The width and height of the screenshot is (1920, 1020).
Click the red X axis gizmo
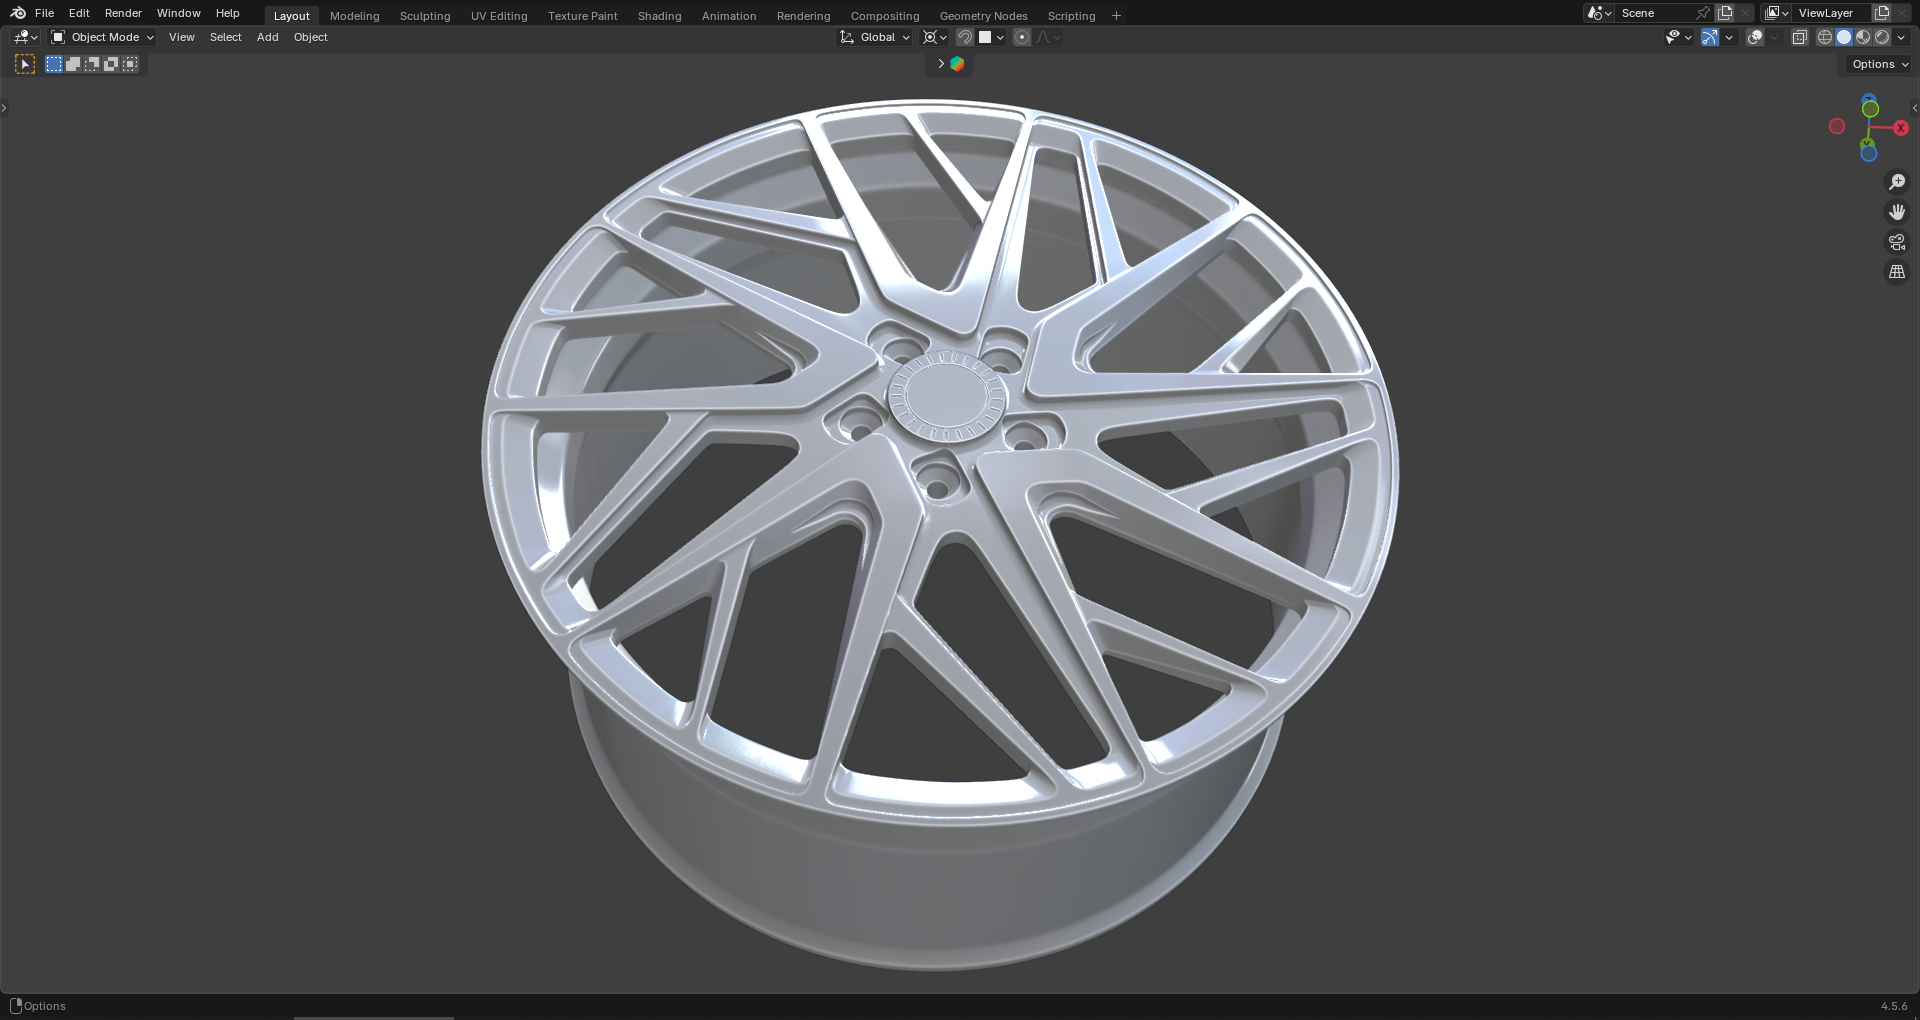pyautogui.click(x=1900, y=128)
